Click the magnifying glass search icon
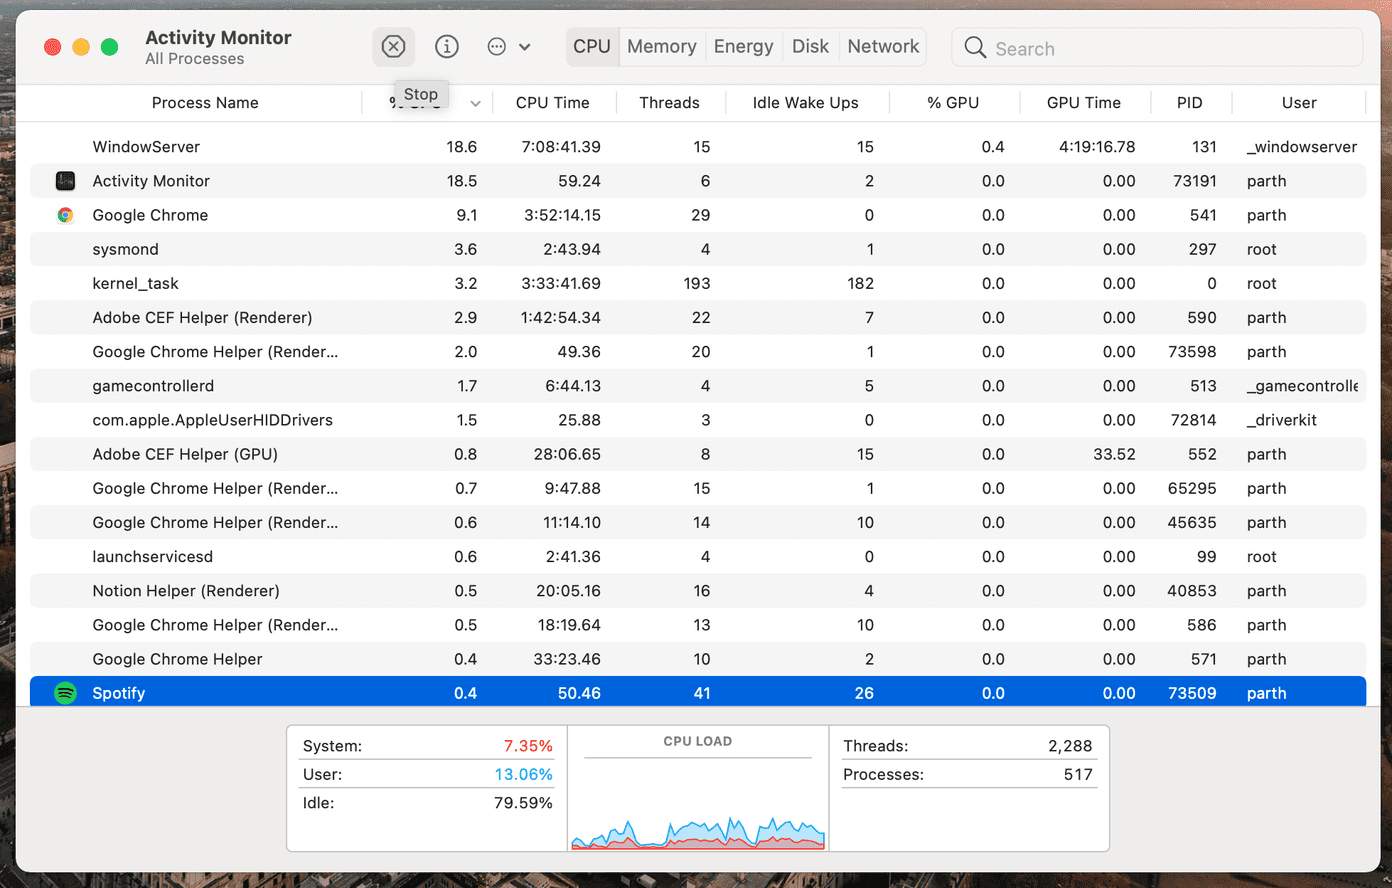1392x888 pixels. click(x=975, y=47)
